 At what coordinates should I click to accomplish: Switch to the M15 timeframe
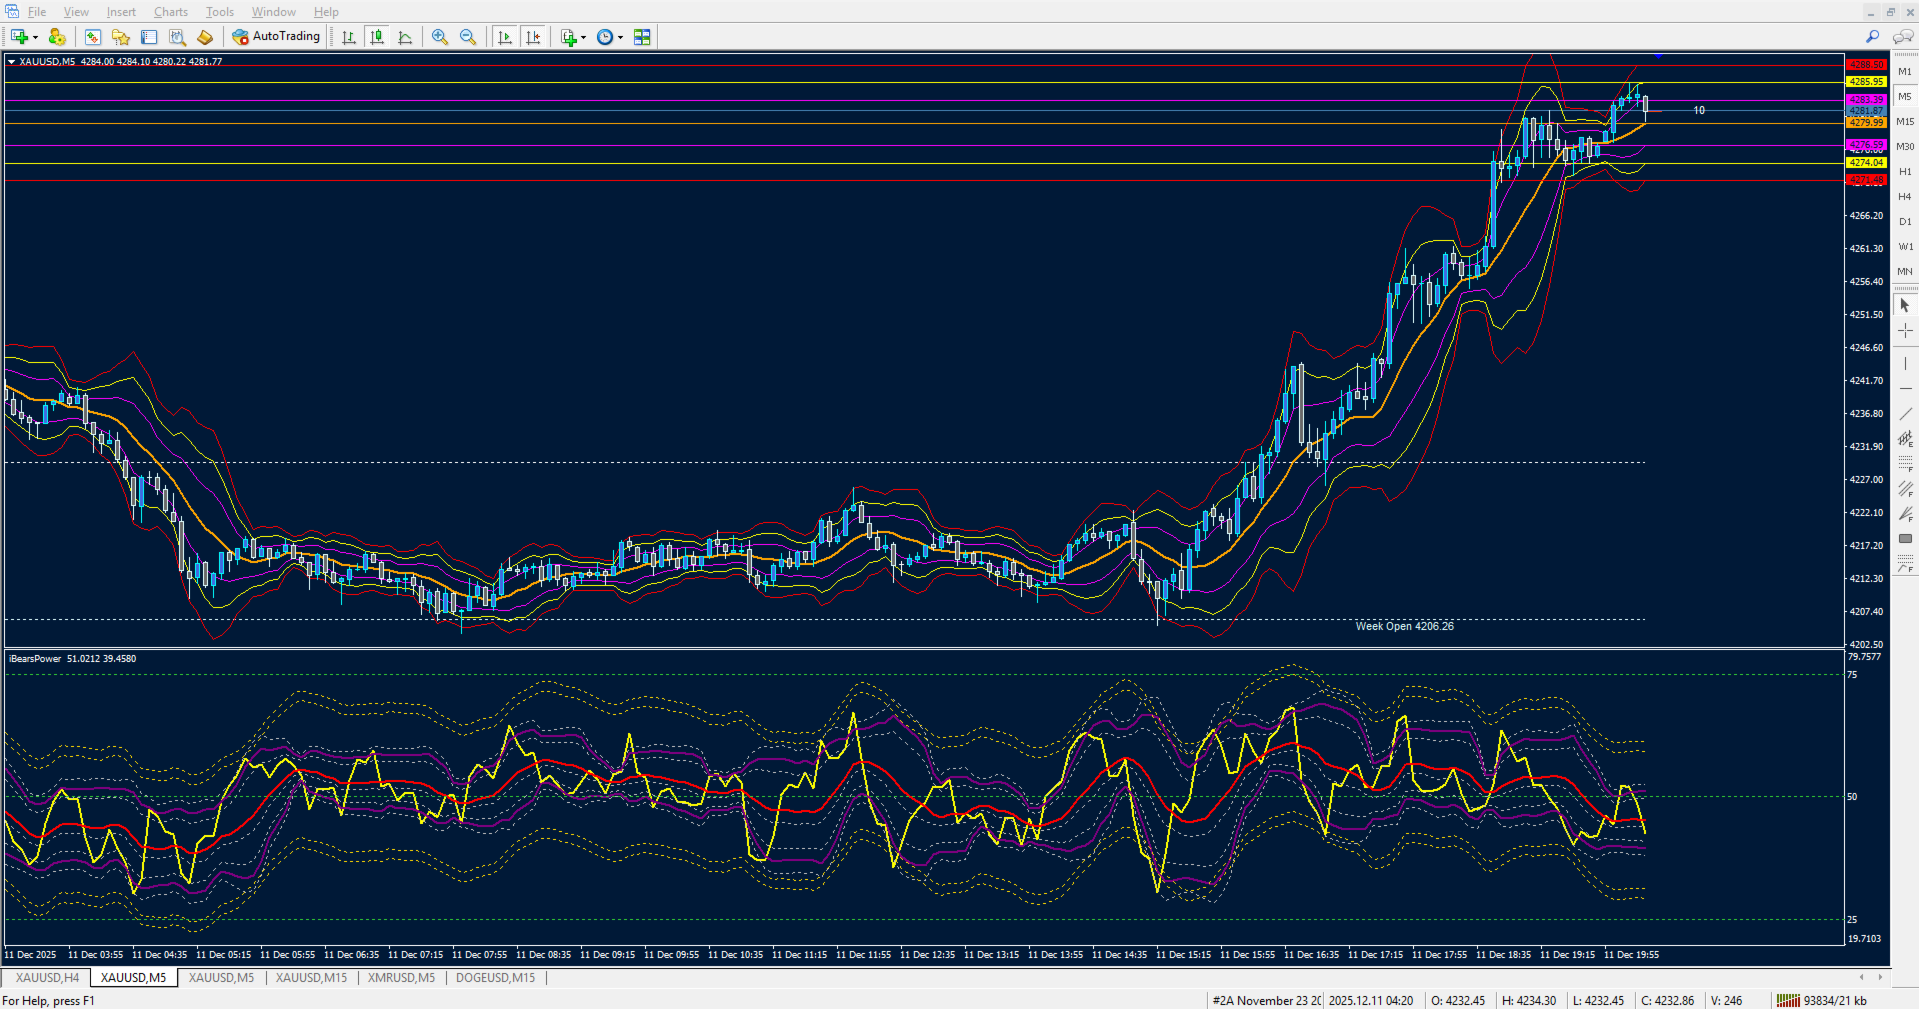(1905, 122)
